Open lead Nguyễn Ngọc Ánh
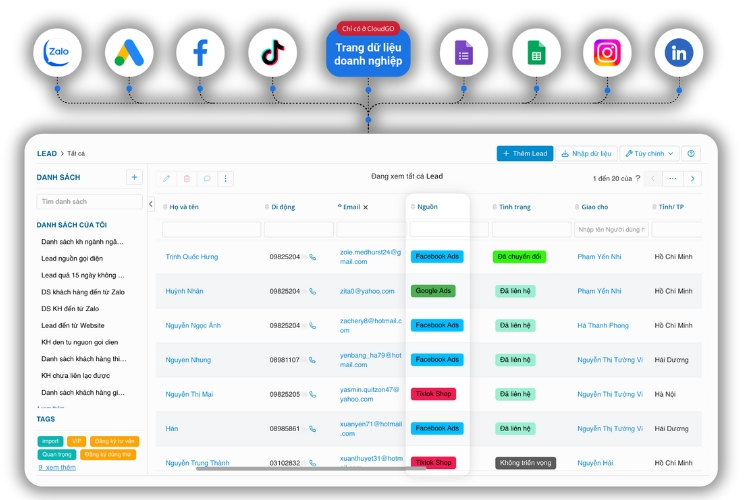Screen dimensions: 750x500 (193, 325)
